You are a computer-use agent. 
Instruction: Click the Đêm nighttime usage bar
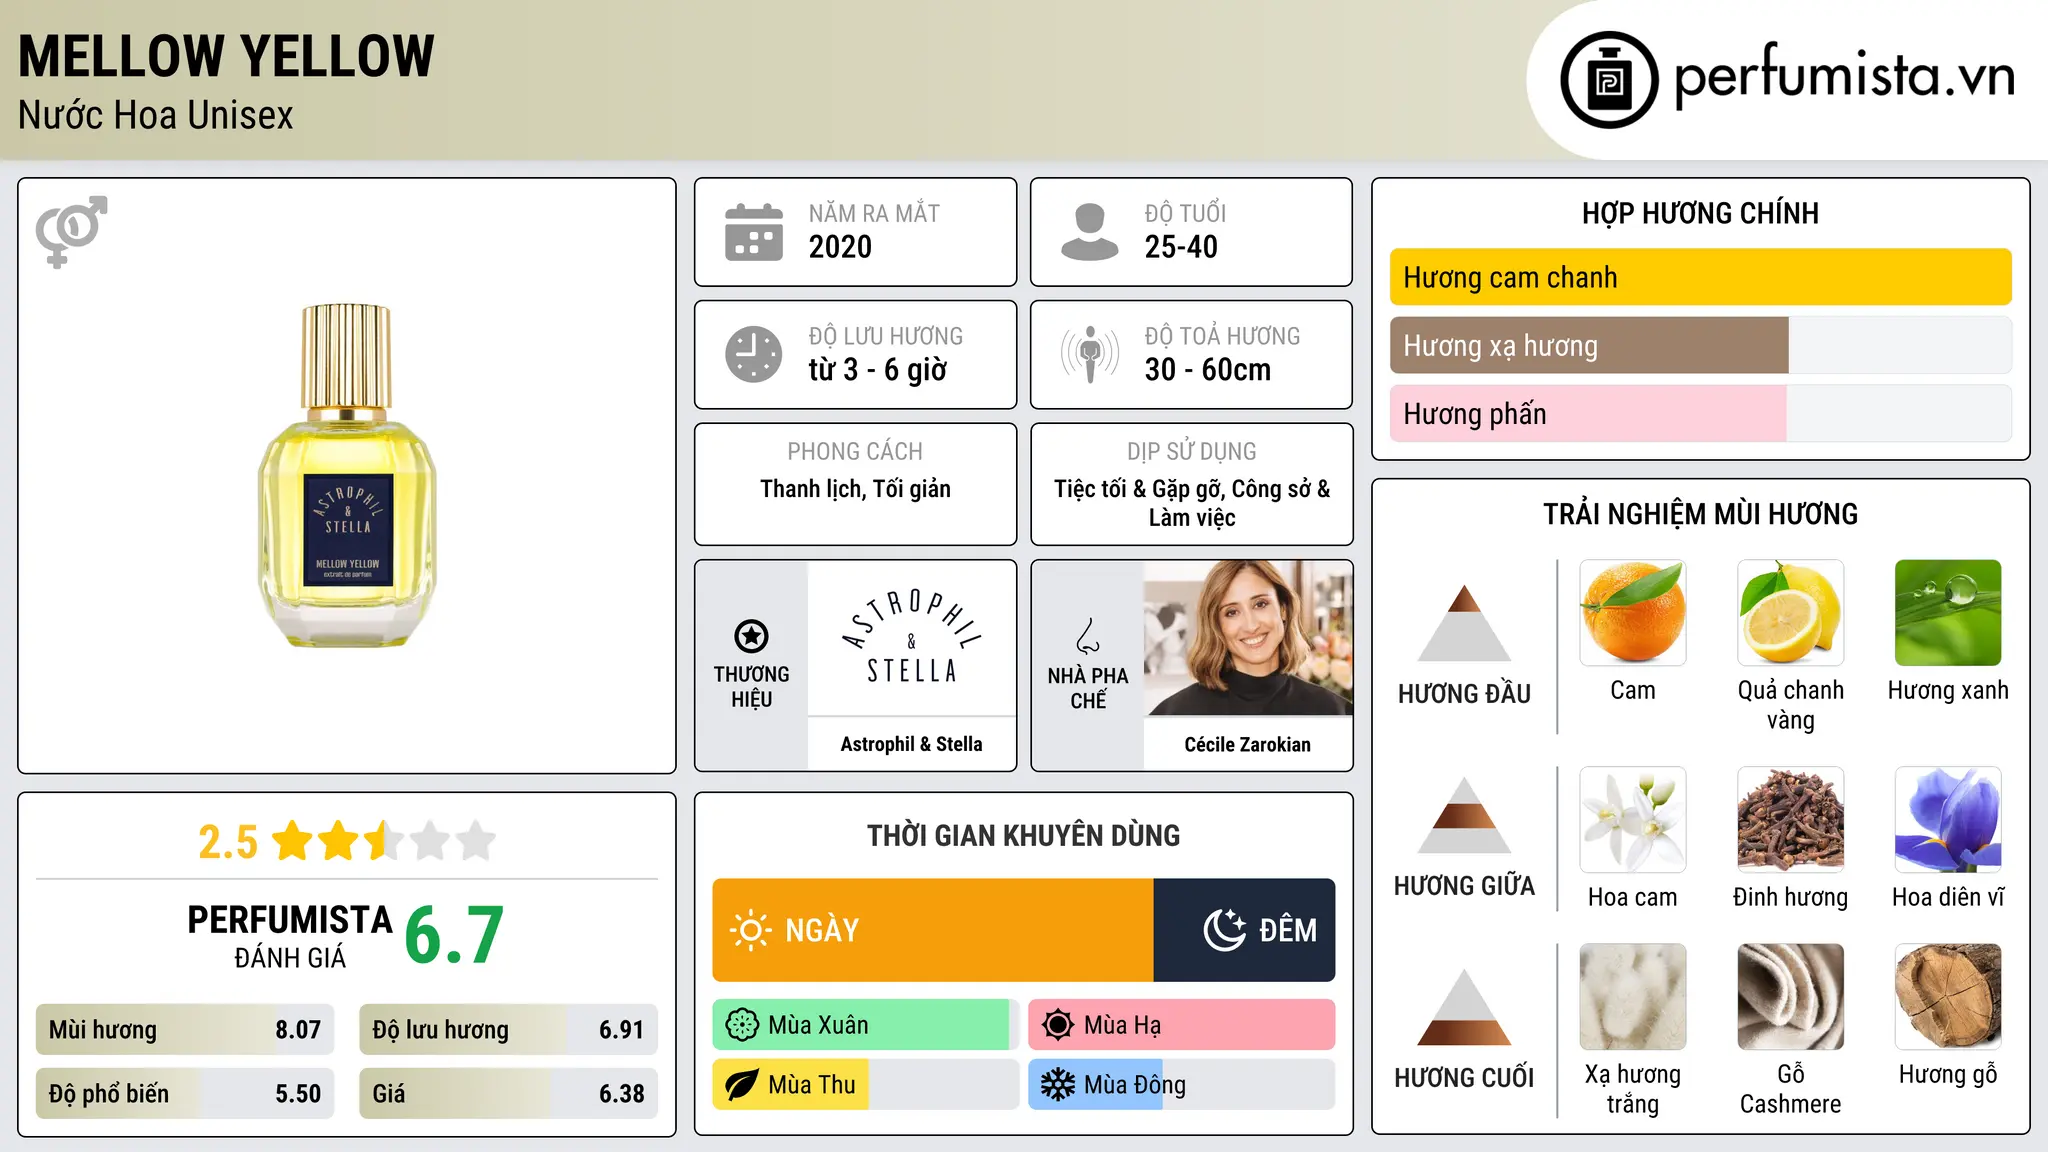(1244, 930)
